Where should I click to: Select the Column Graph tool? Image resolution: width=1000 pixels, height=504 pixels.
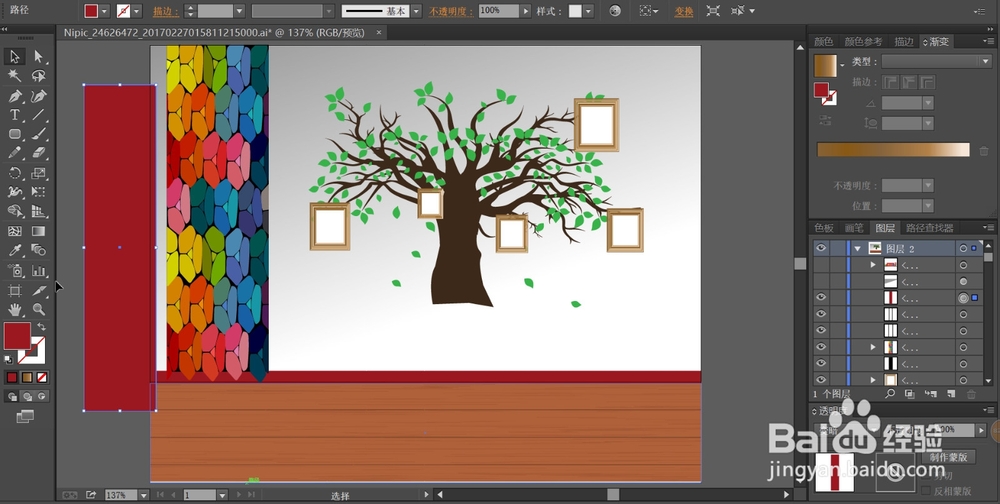tap(38, 271)
